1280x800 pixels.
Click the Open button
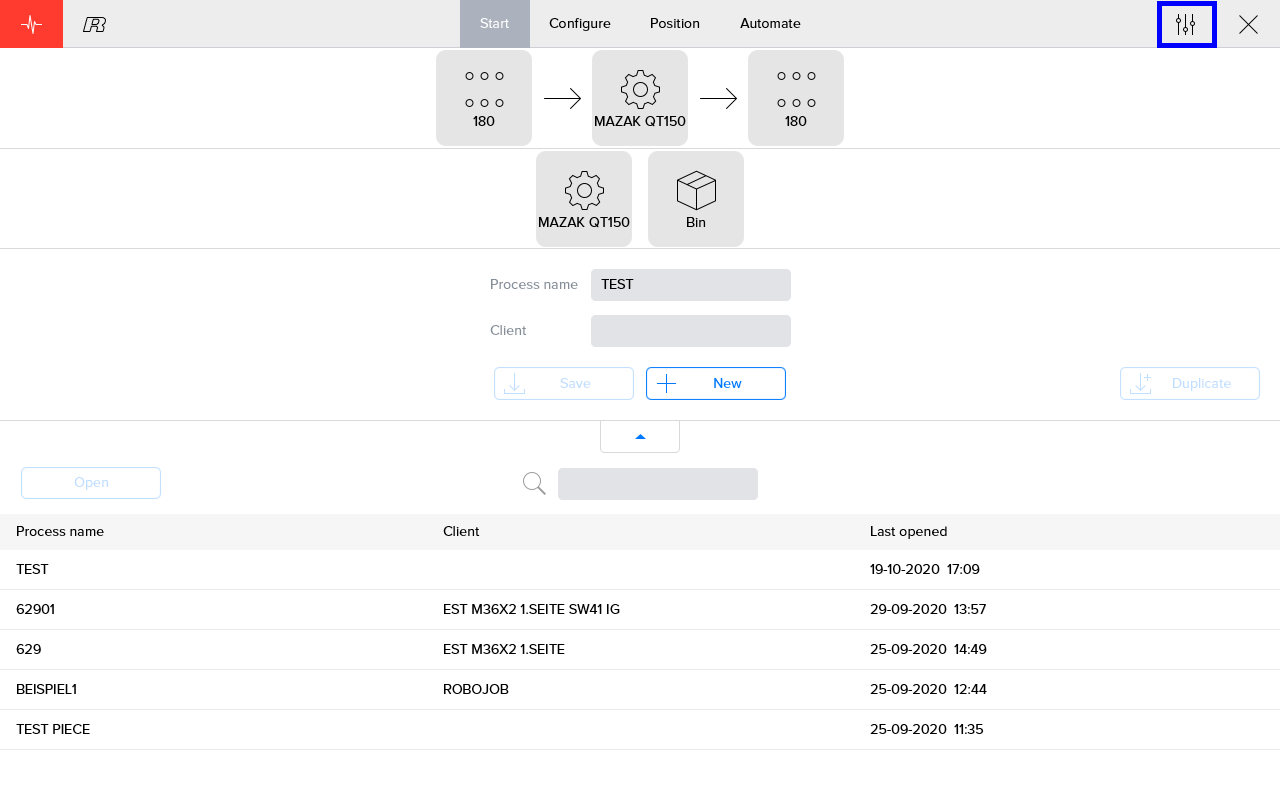(x=91, y=483)
